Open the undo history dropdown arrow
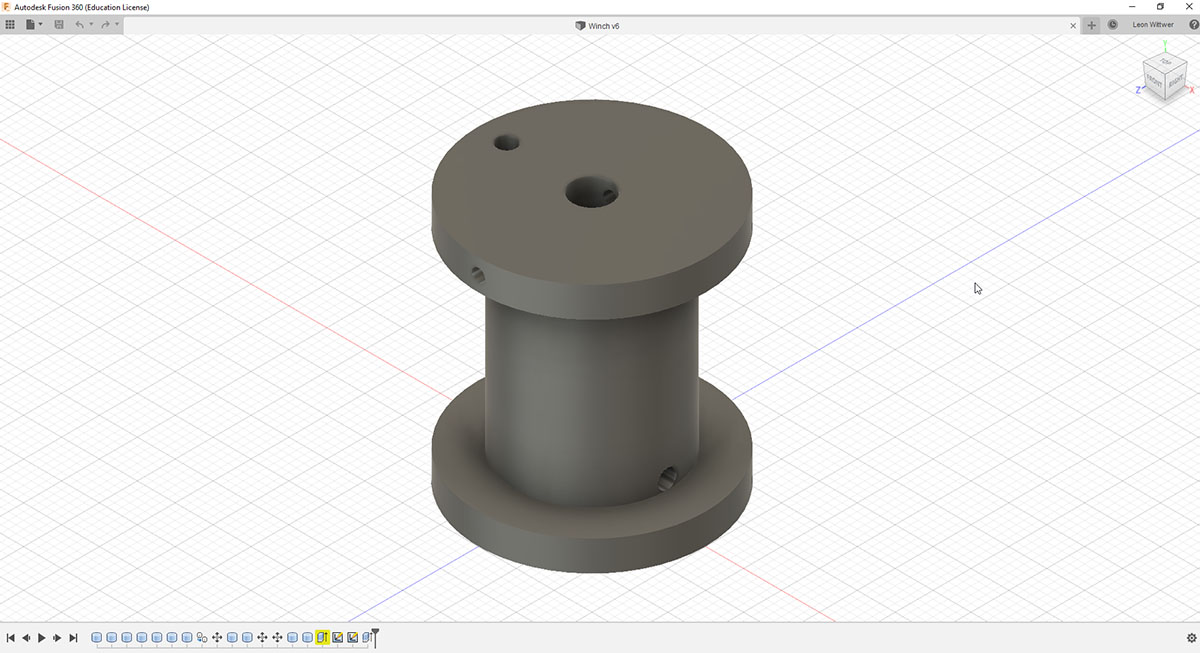1200x653 pixels. point(91,24)
